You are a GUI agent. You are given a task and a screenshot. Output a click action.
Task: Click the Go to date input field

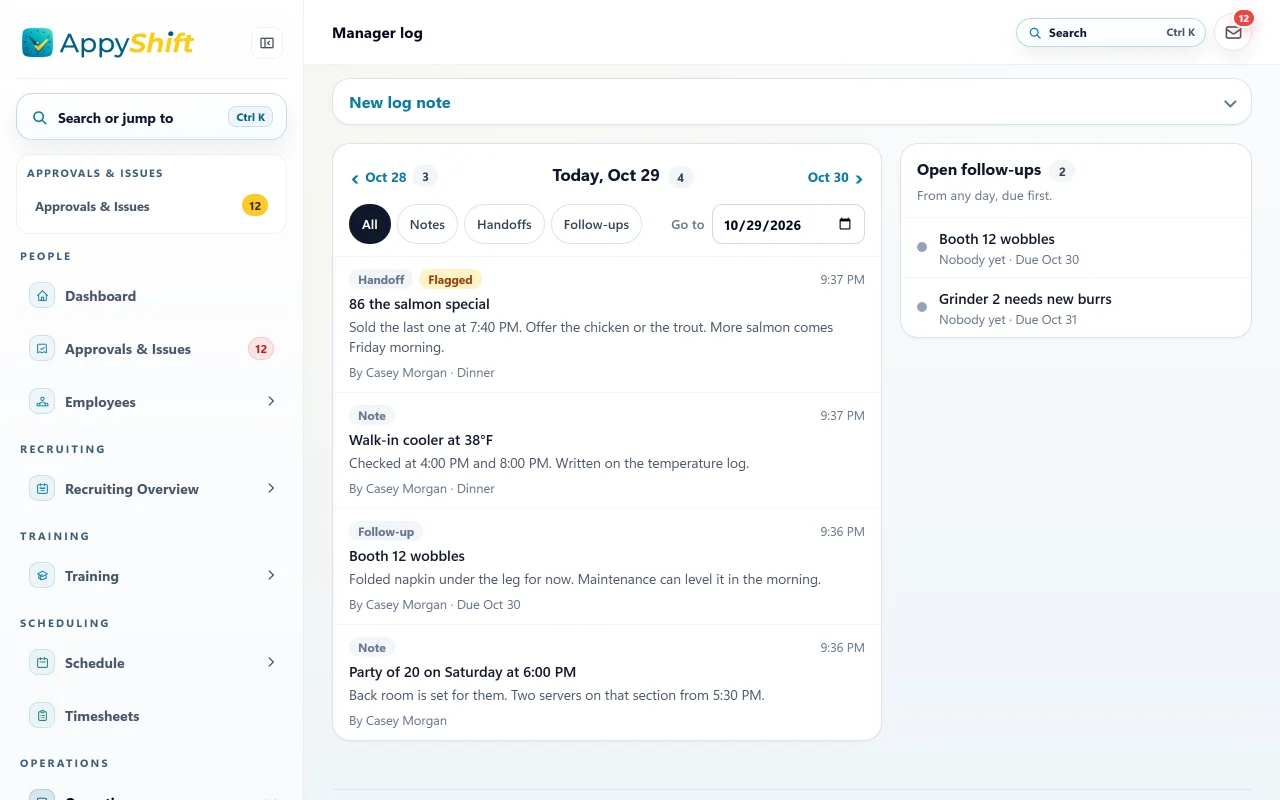point(788,224)
